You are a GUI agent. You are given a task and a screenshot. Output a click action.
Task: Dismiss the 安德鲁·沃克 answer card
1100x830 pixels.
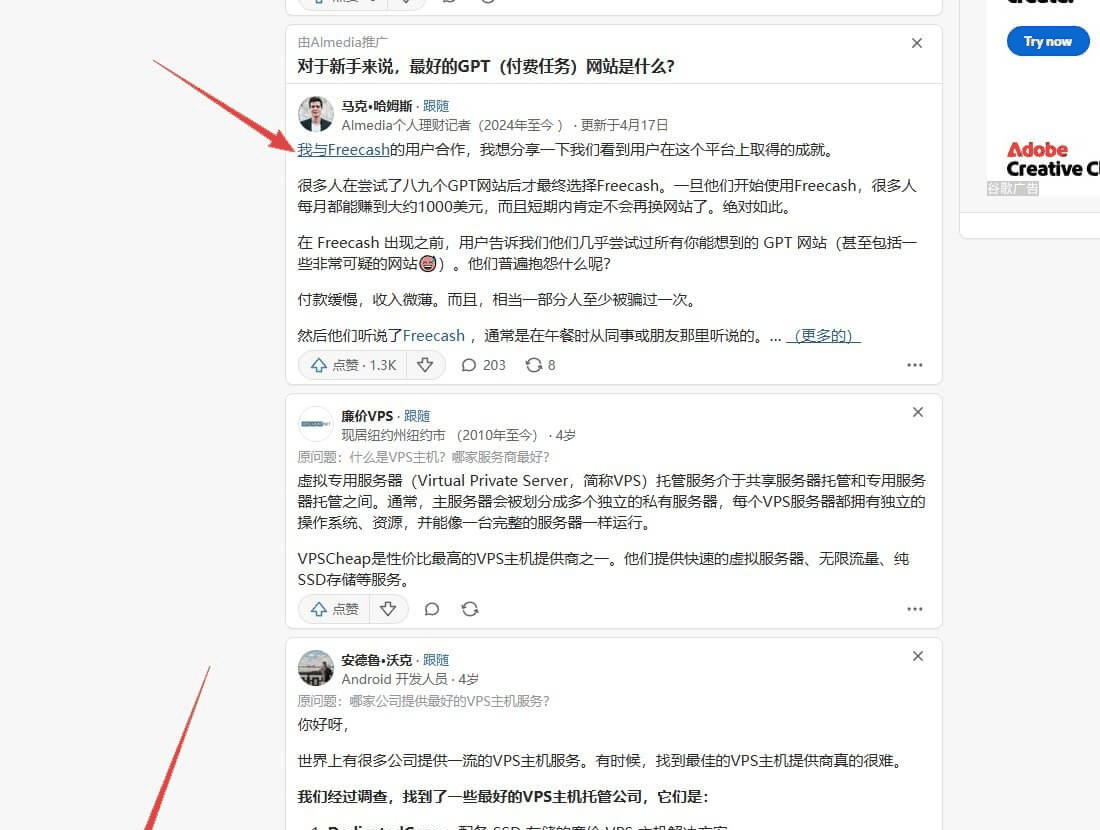[918, 656]
